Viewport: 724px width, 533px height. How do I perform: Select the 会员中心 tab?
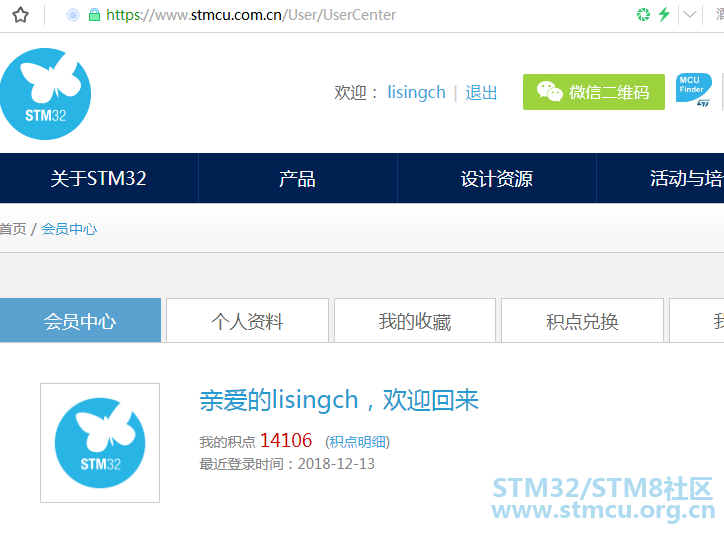pos(80,321)
